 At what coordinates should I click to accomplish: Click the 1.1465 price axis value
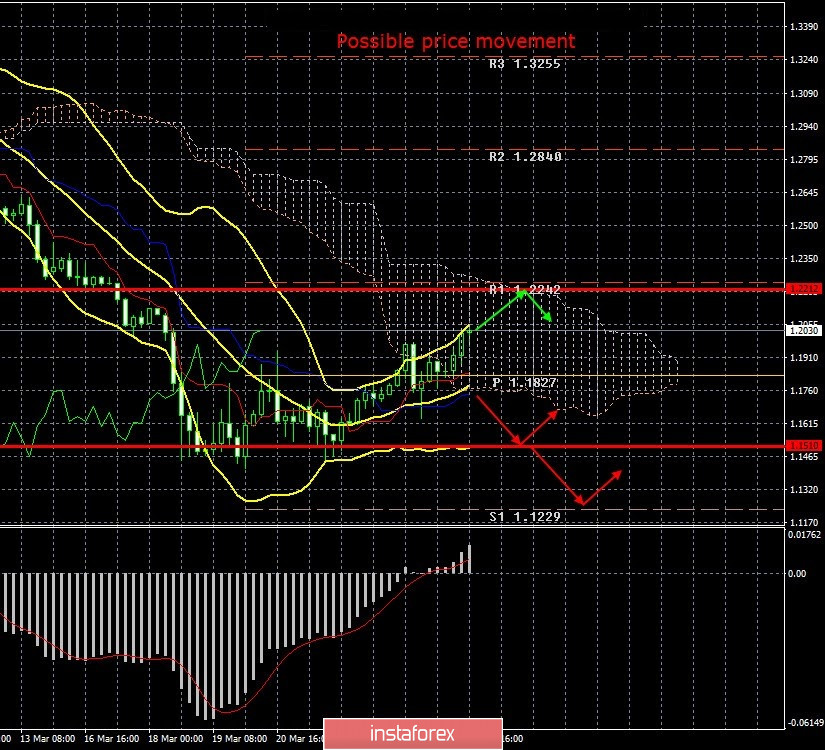coord(804,457)
